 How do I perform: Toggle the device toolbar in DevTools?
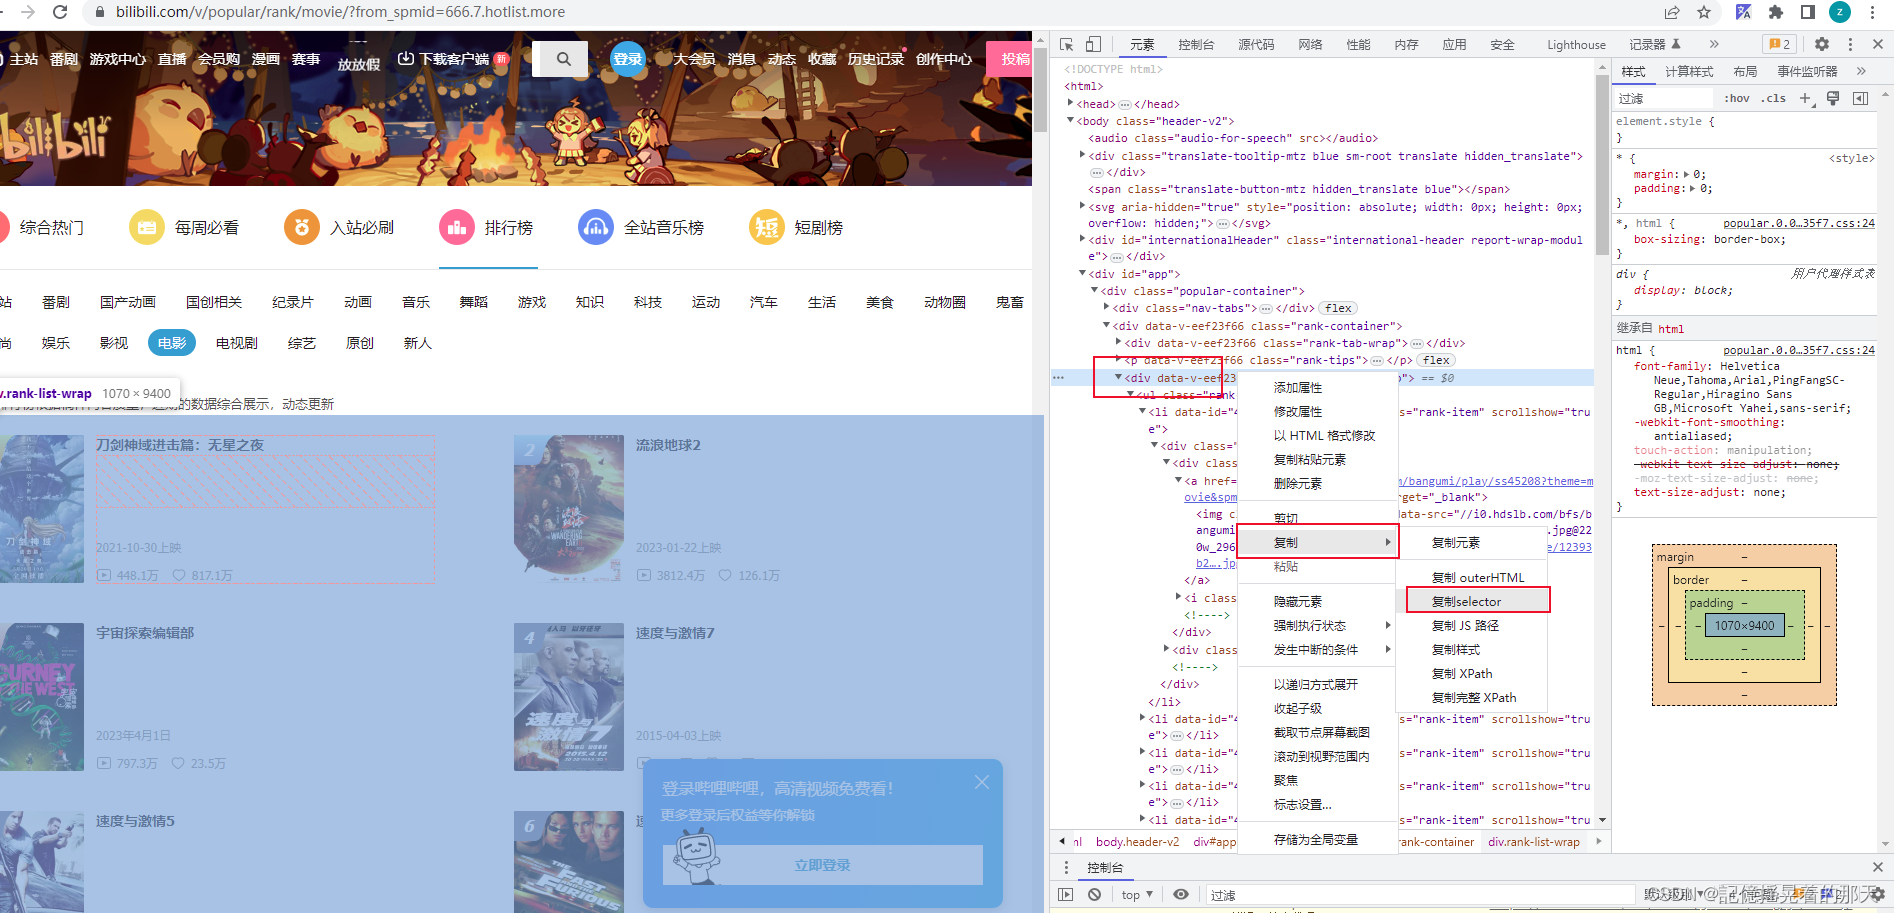coord(1093,44)
